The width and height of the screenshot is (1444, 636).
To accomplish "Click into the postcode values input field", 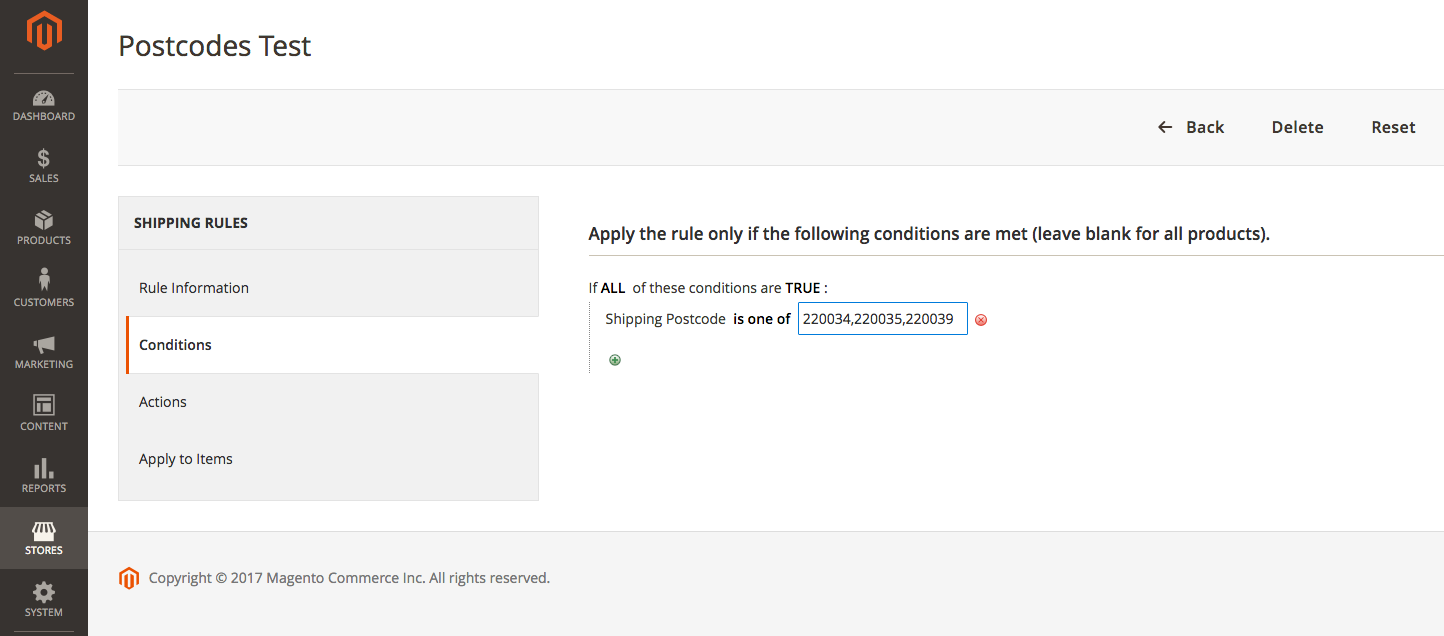I will [882, 319].
